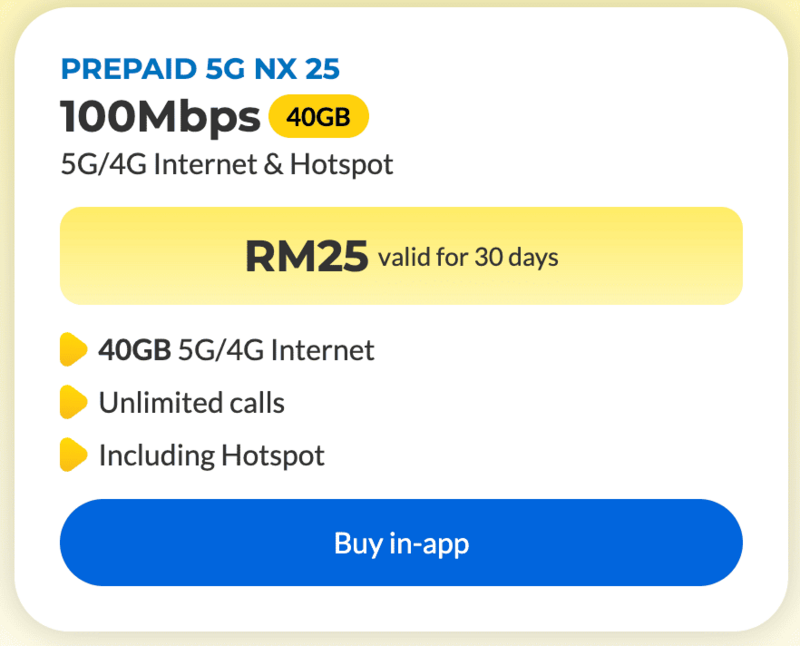Click the Unlimited calls feature text
The height and width of the screenshot is (646, 800).
point(191,403)
